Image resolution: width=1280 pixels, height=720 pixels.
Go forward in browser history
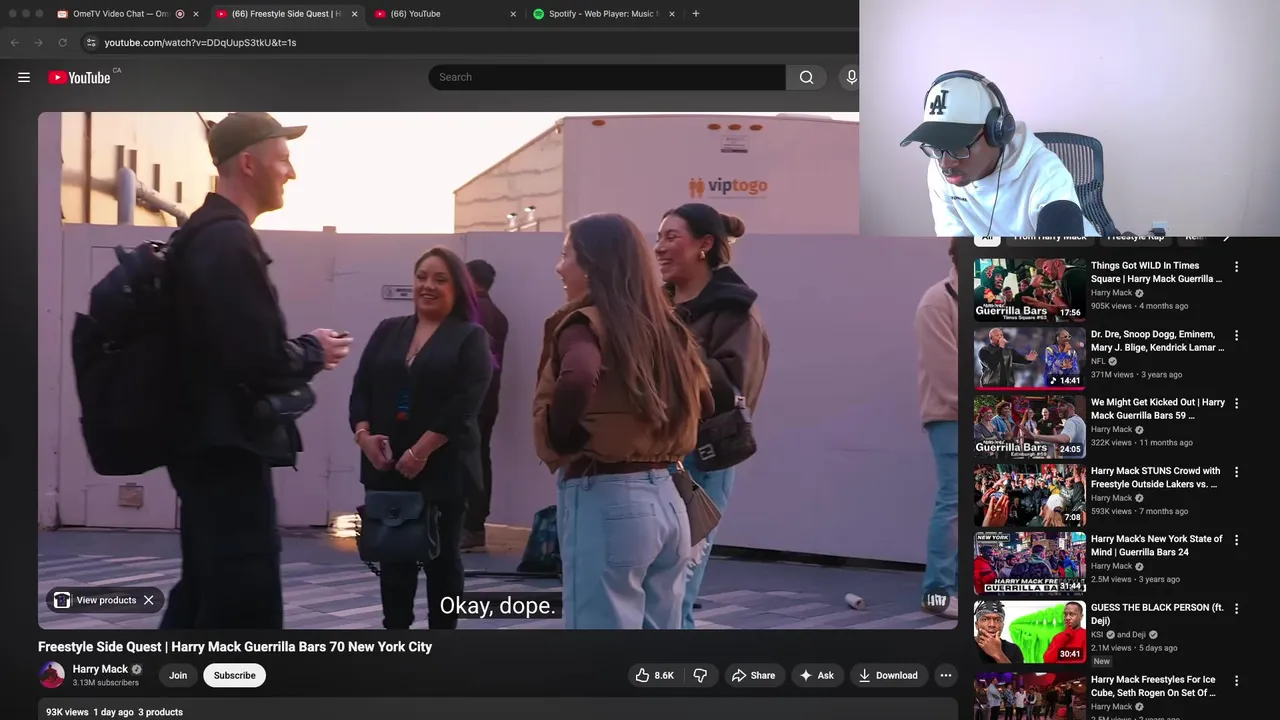point(38,42)
